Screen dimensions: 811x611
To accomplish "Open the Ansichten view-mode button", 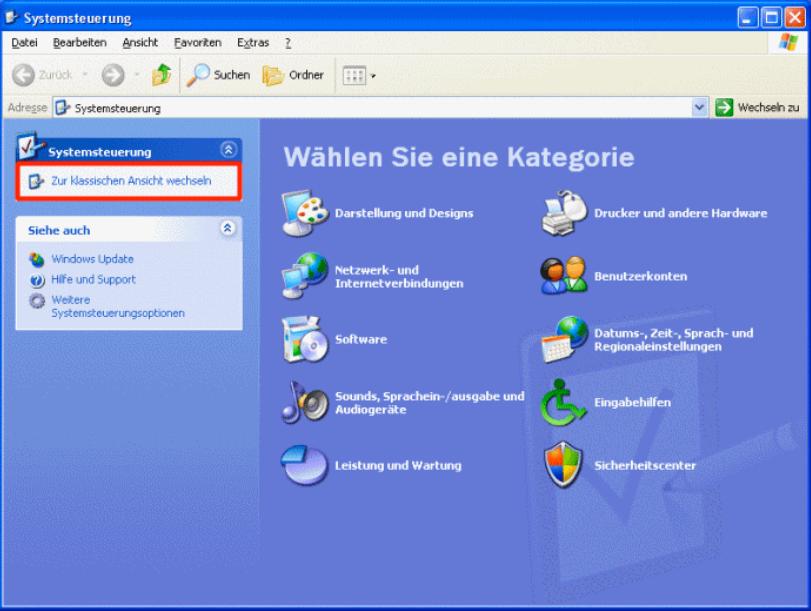I will coord(354,76).
